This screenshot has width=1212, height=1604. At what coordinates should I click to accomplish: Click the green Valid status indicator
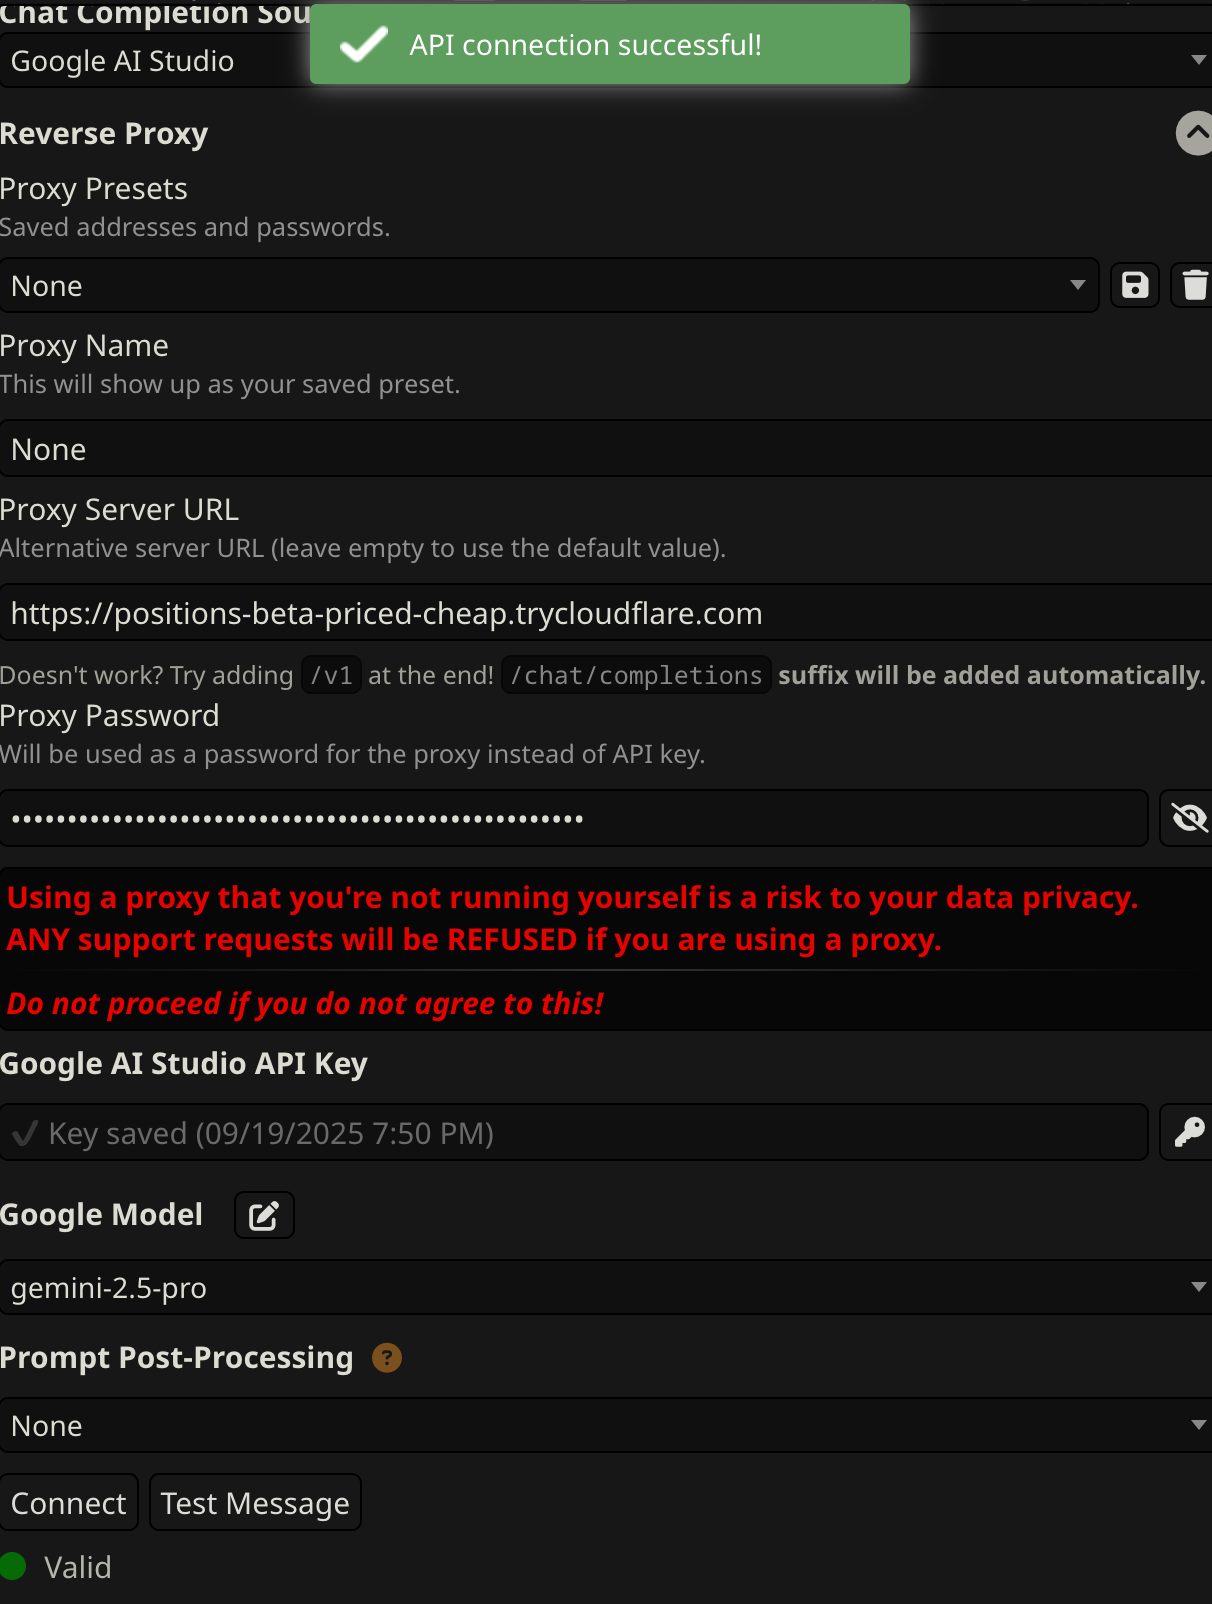tap(14, 1567)
